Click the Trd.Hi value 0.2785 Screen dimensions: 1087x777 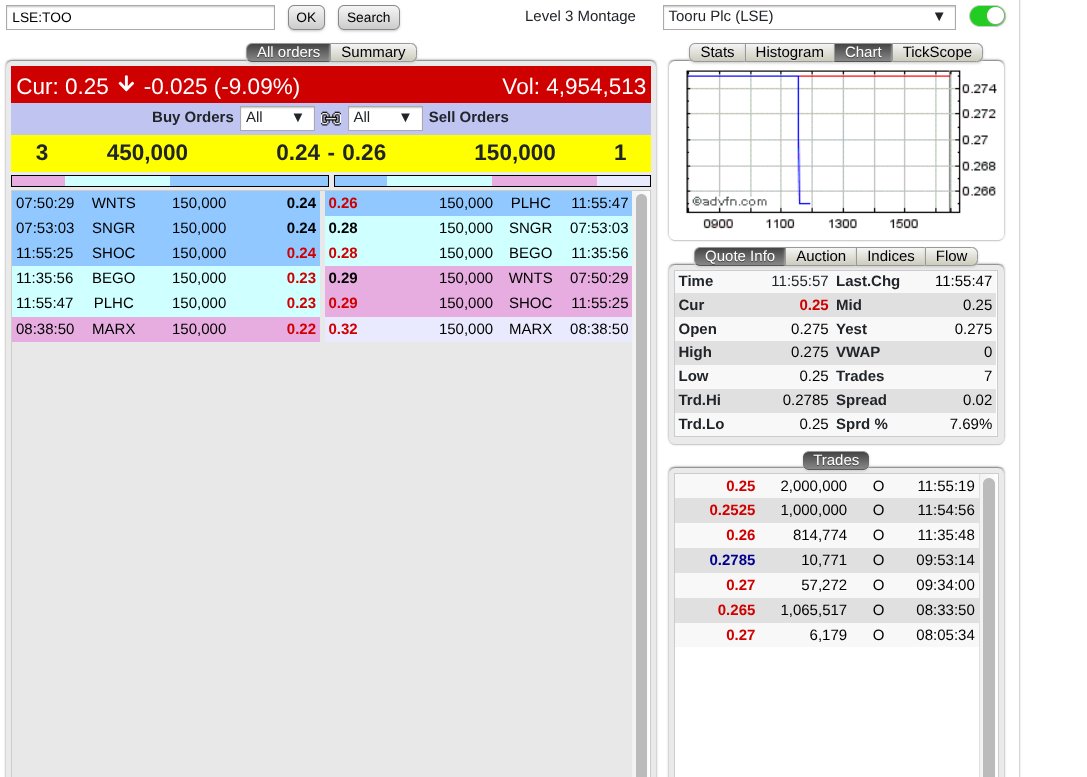[805, 400]
